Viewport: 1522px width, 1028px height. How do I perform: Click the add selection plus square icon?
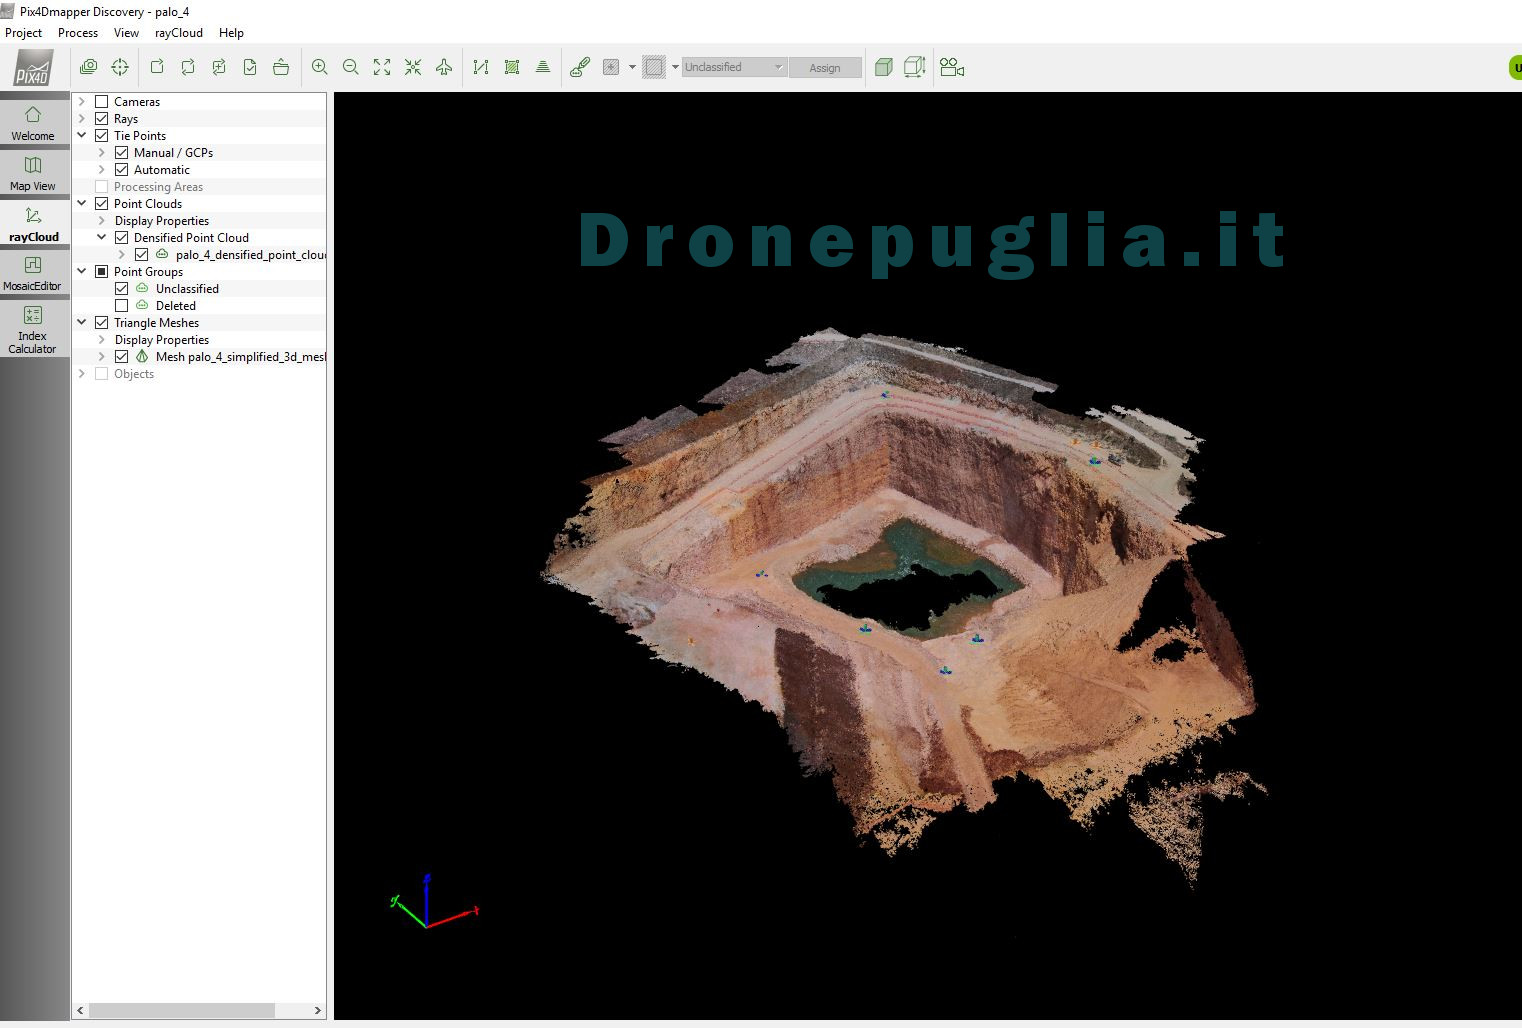coord(611,67)
